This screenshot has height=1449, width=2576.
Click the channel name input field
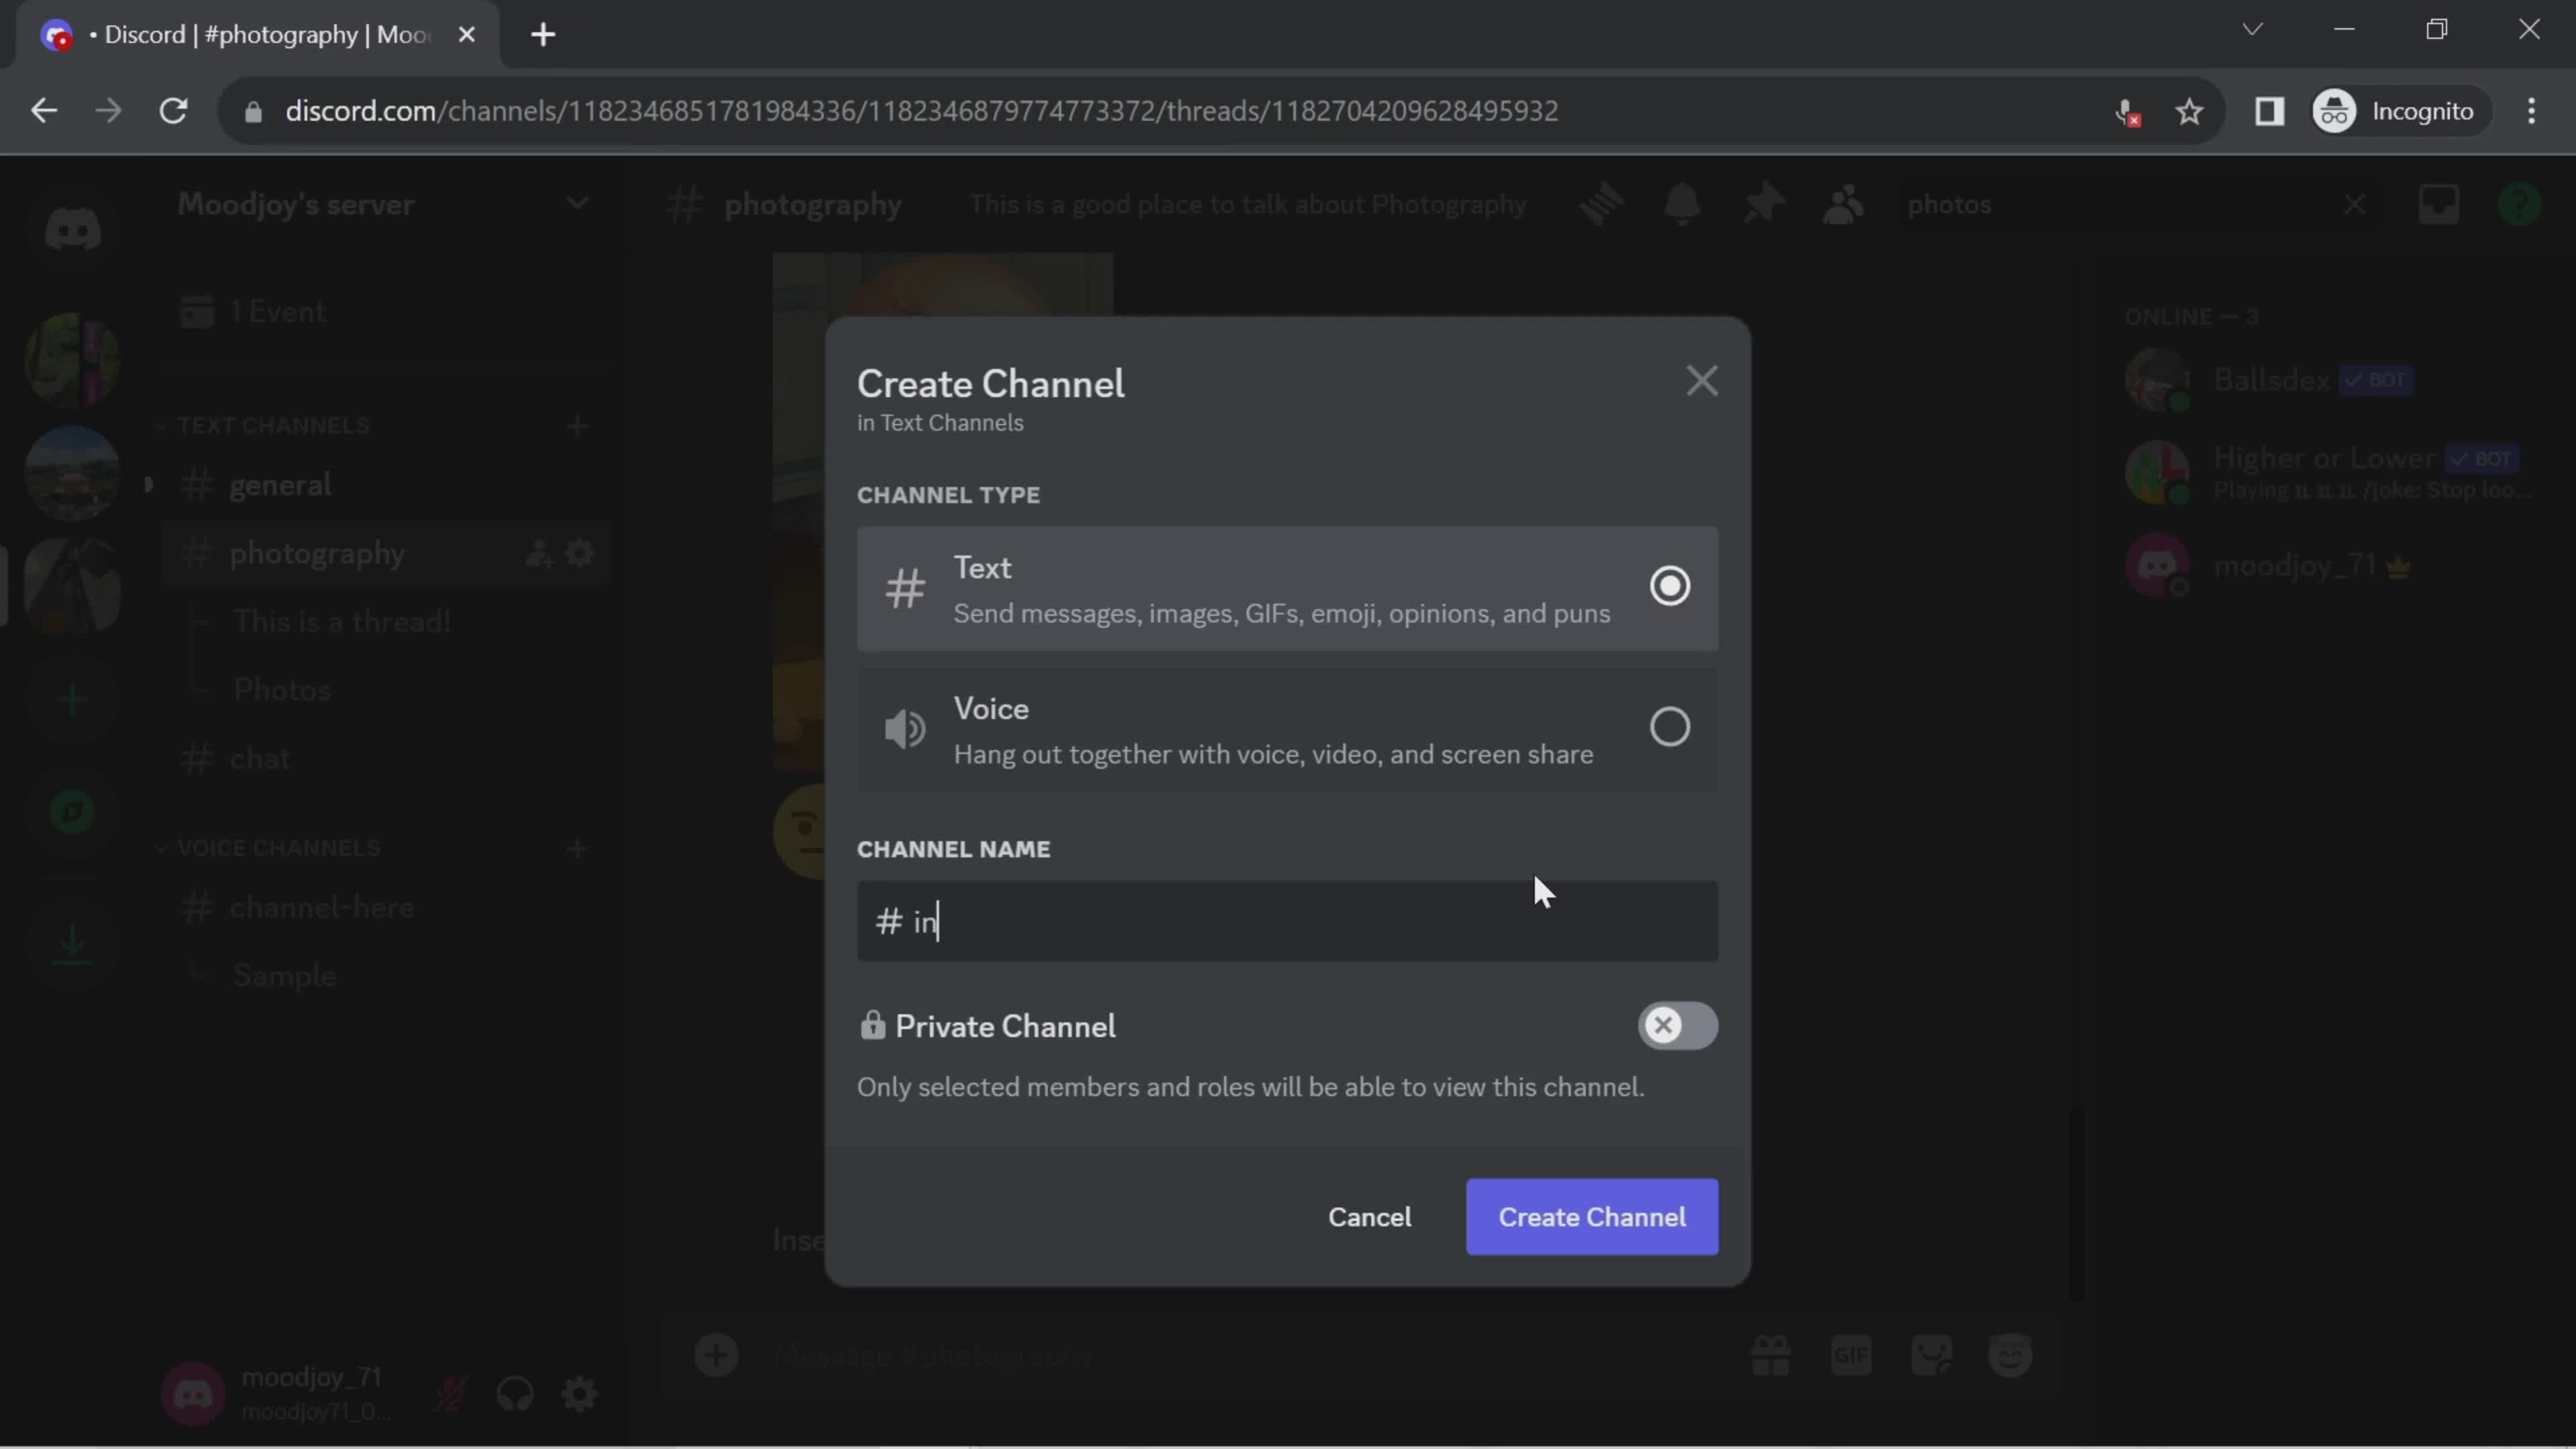pos(1286,920)
